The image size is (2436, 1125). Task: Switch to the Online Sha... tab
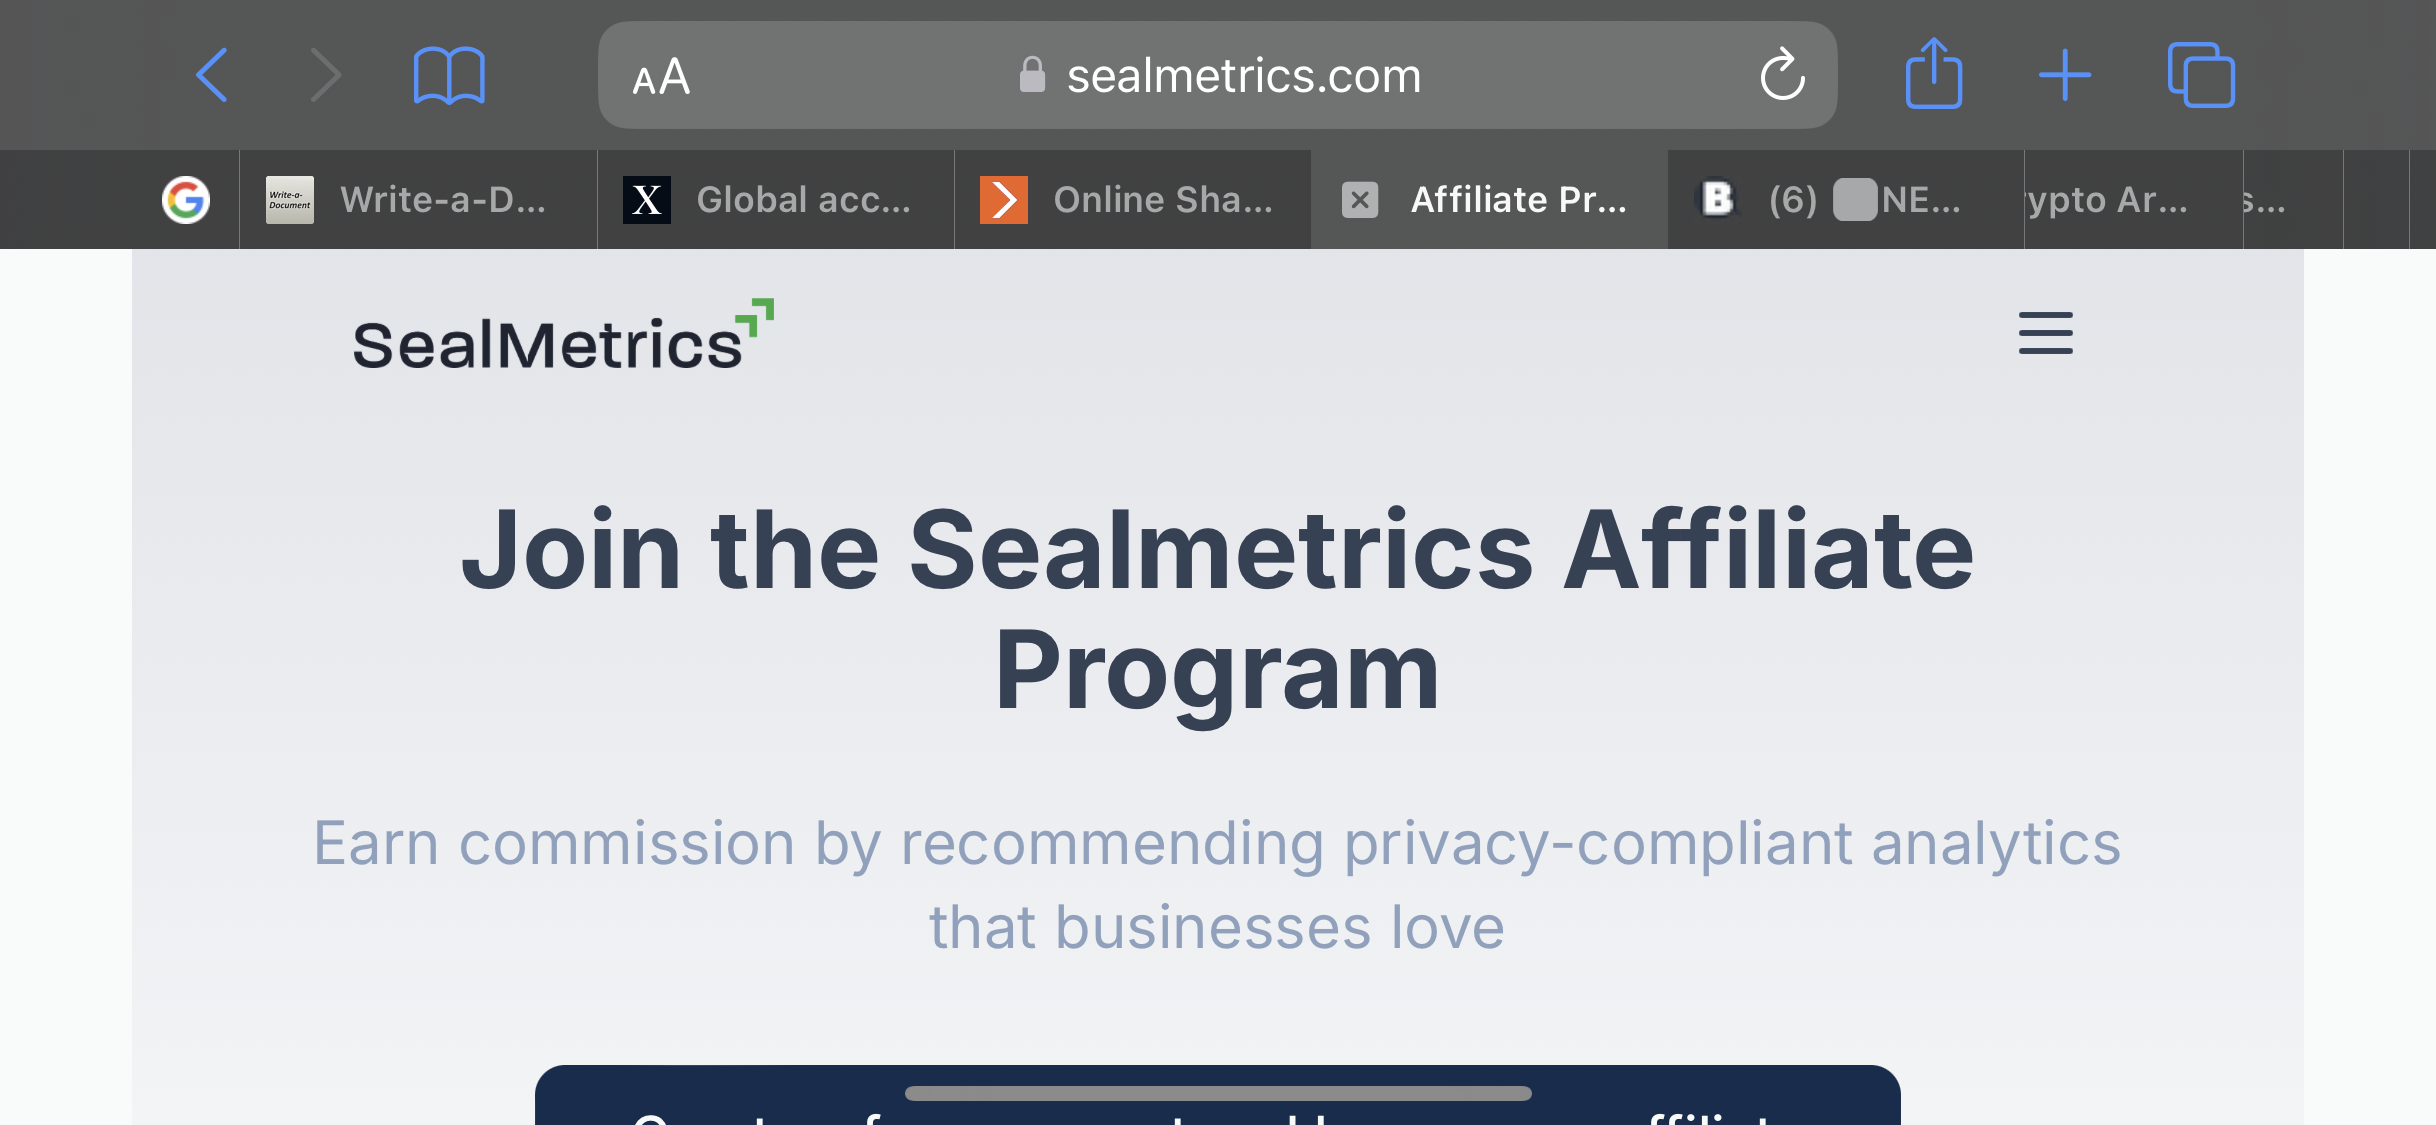coord(1133,200)
